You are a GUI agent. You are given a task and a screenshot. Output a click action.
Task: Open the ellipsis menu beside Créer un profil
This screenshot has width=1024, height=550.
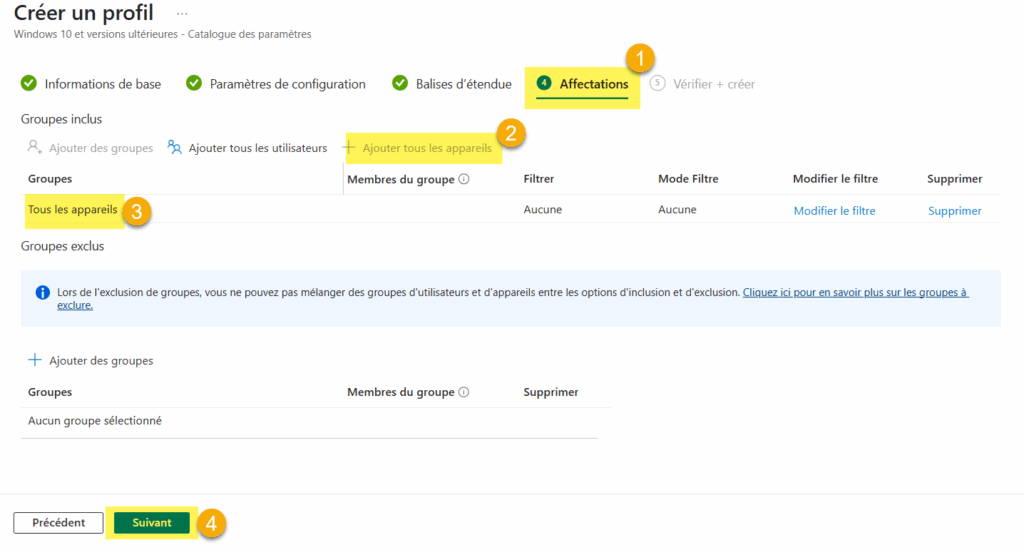[x=182, y=14]
